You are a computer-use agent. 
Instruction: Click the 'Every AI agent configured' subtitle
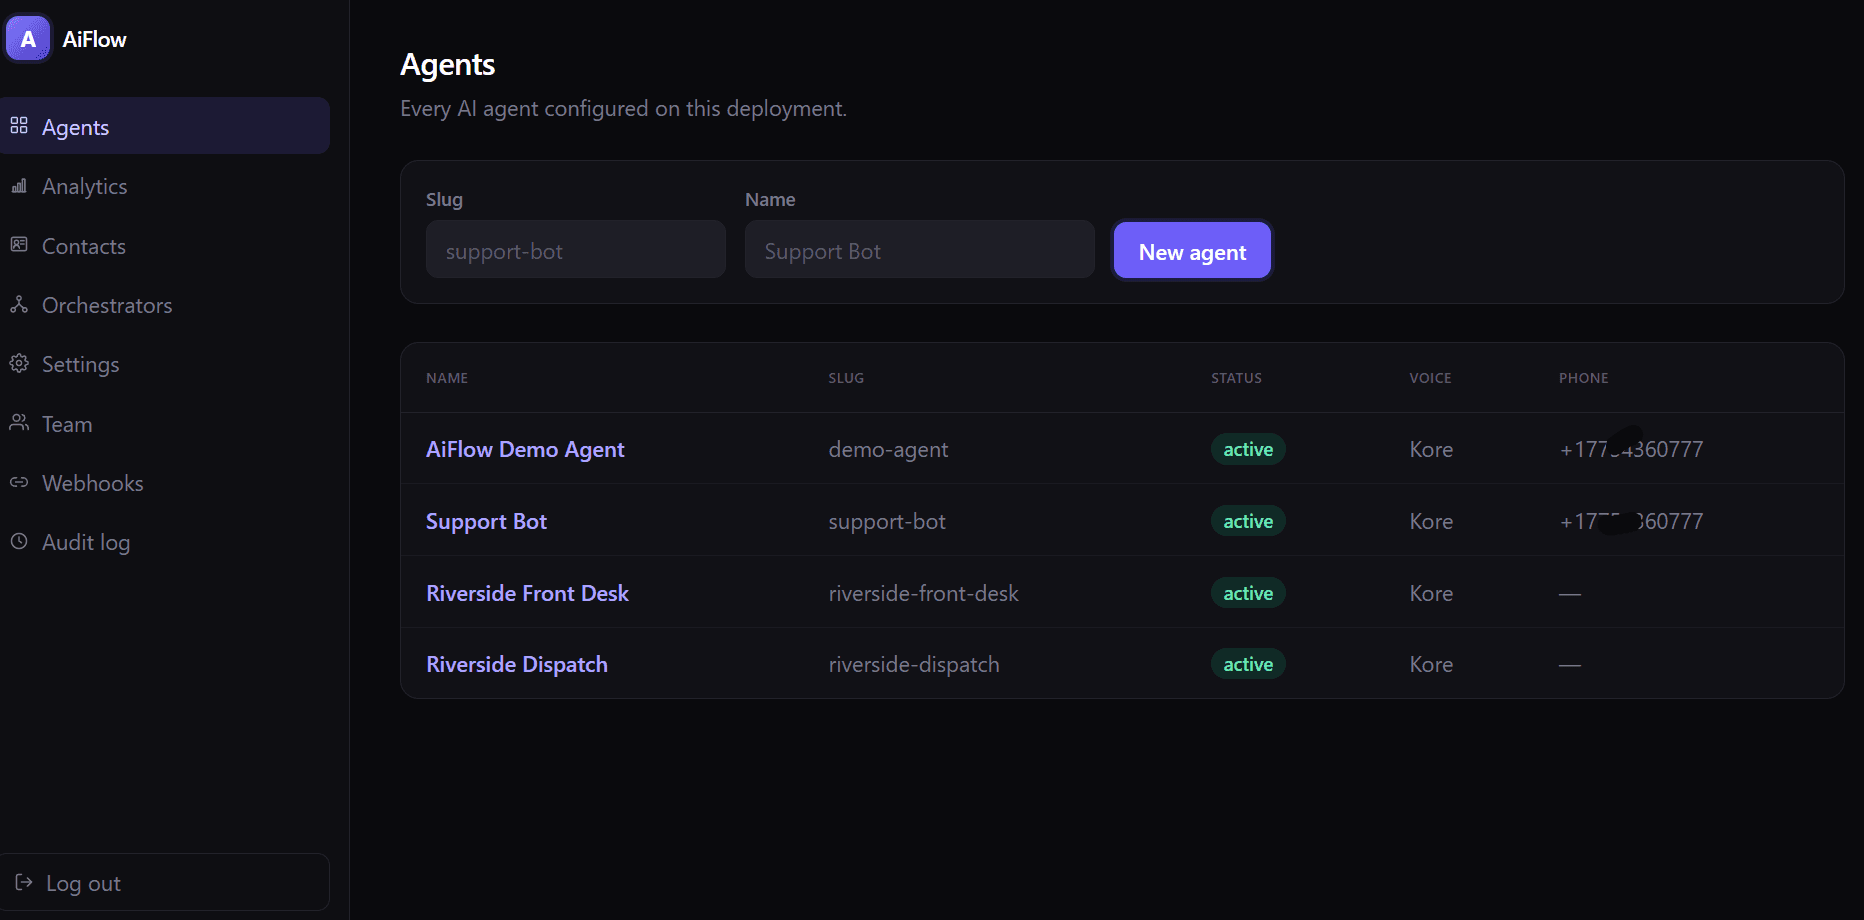point(623,108)
